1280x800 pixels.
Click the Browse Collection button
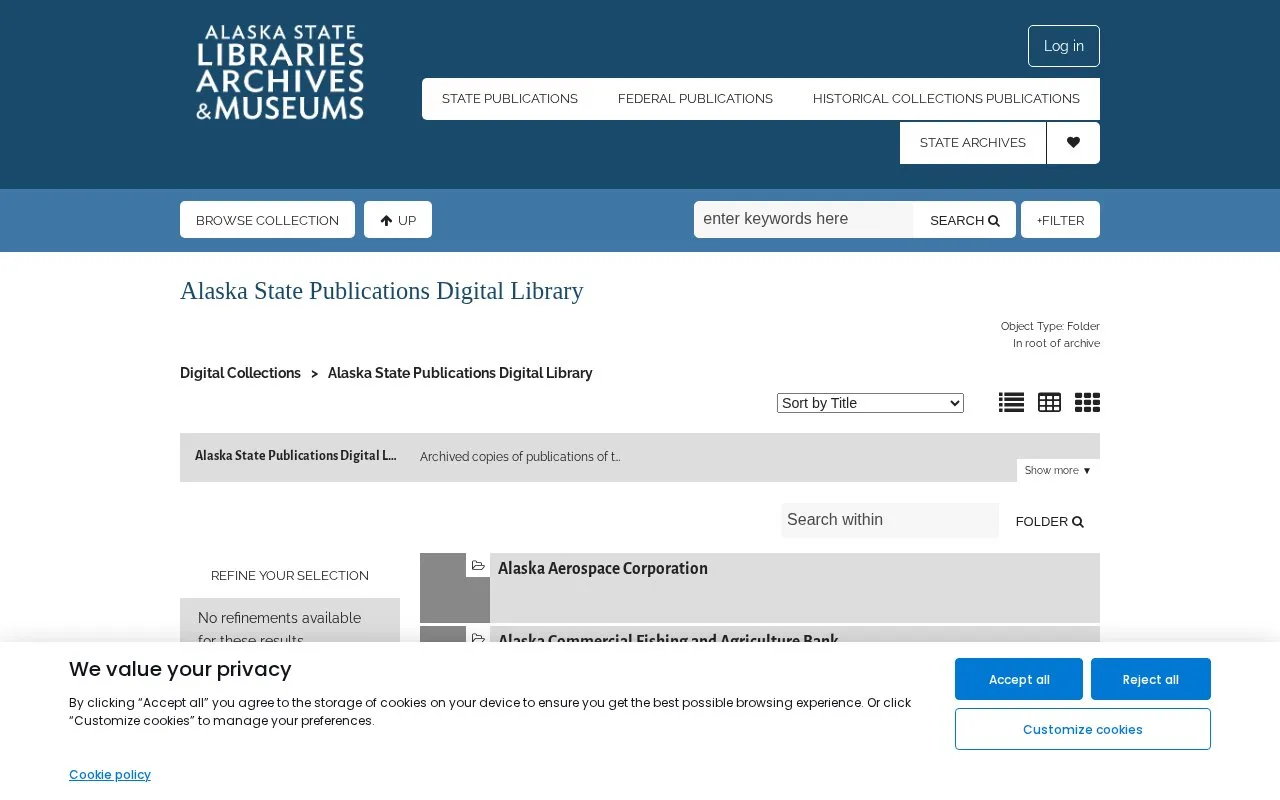tap(267, 220)
